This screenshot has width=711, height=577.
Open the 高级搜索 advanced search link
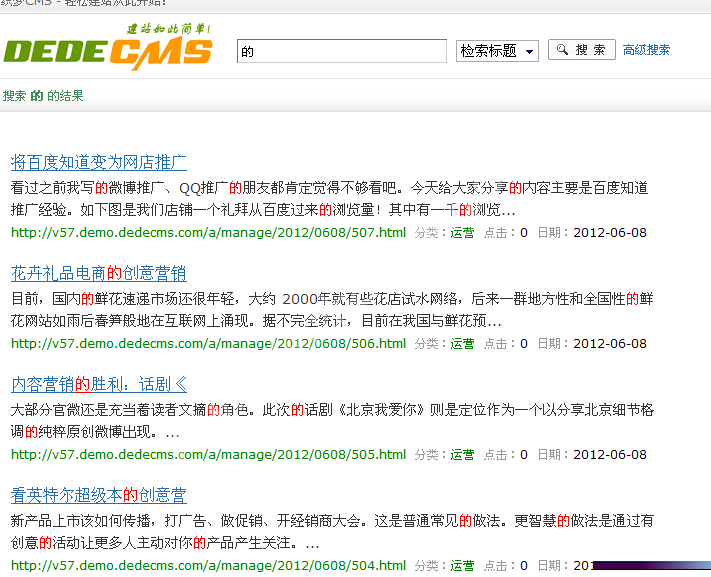646,50
